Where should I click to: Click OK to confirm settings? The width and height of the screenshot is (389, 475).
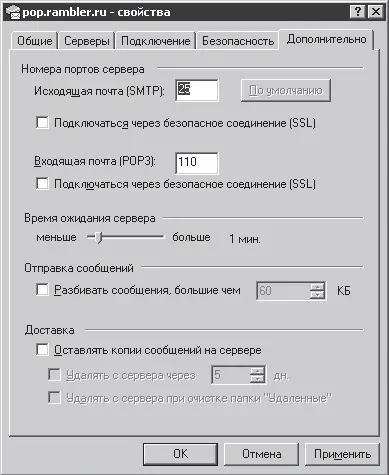click(180, 454)
